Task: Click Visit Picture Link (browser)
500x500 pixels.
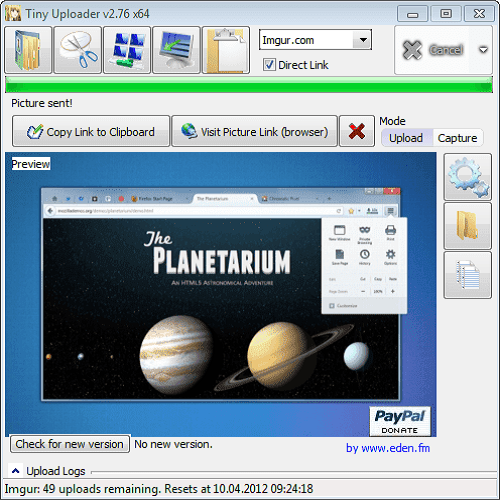Action: [254, 131]
